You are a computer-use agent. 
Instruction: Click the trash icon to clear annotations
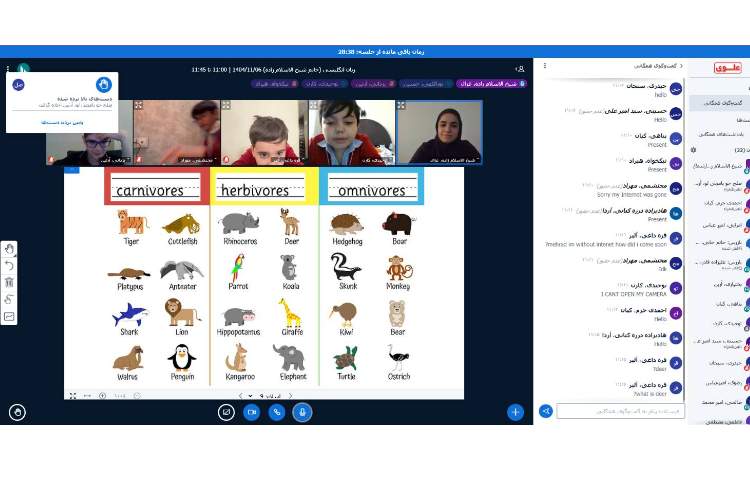pyautogui.click(x=10, y=283)
